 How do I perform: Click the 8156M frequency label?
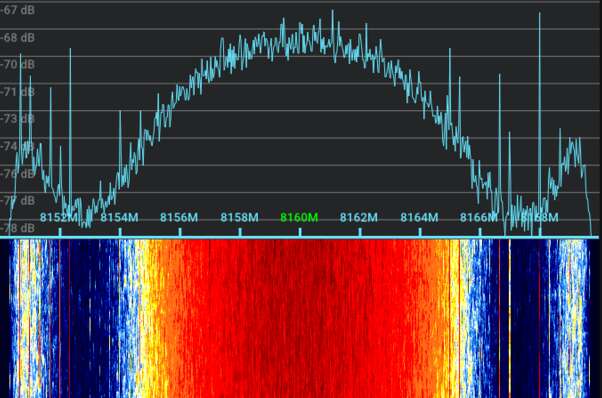179,218
